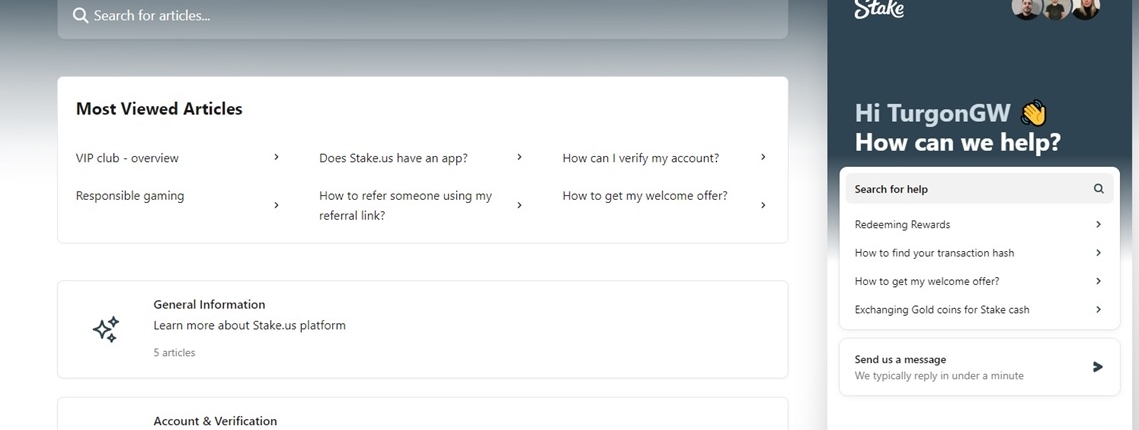The image size is (1139, 430).
Task: Focus the Search for help field
Action: [x=979, y=189]
